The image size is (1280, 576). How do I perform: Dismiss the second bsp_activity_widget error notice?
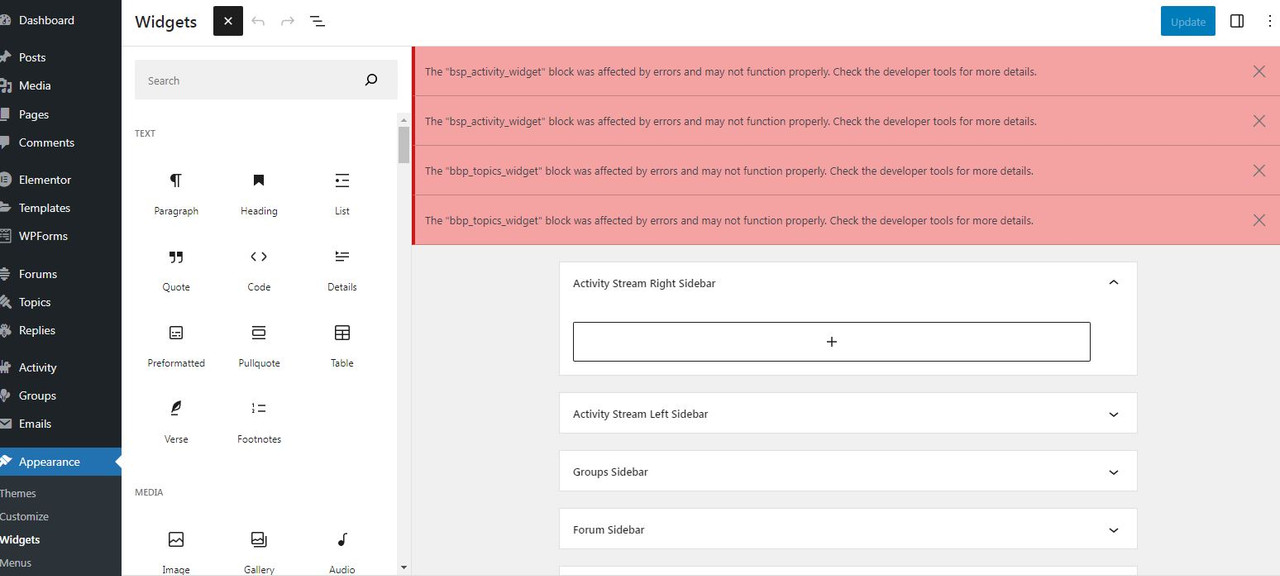[x=1259, y=121]
